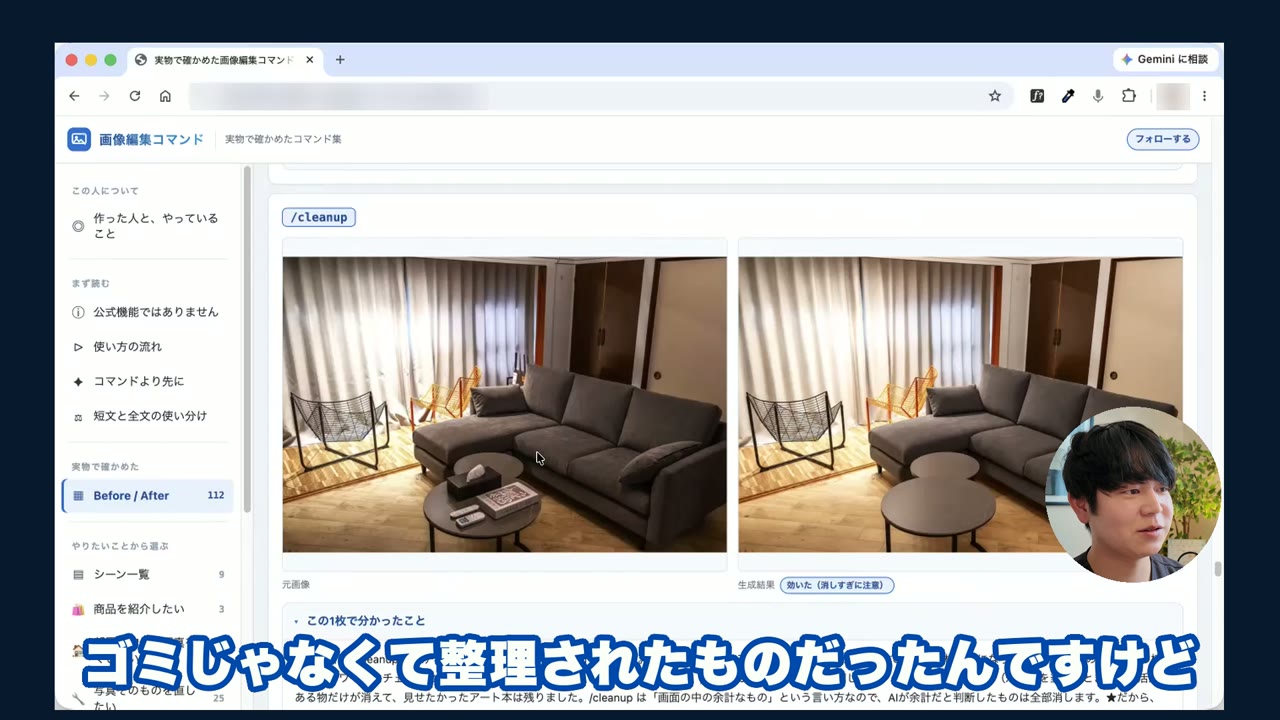Bookmark this page with the star icon
The height and width of the screenshot is (720, 1280).
coord(994,96)
